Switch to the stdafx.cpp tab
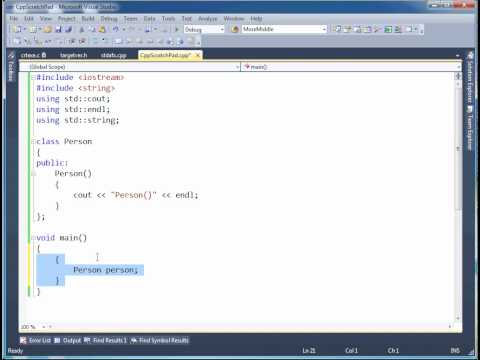480x360 pixels. pos(114,55)
